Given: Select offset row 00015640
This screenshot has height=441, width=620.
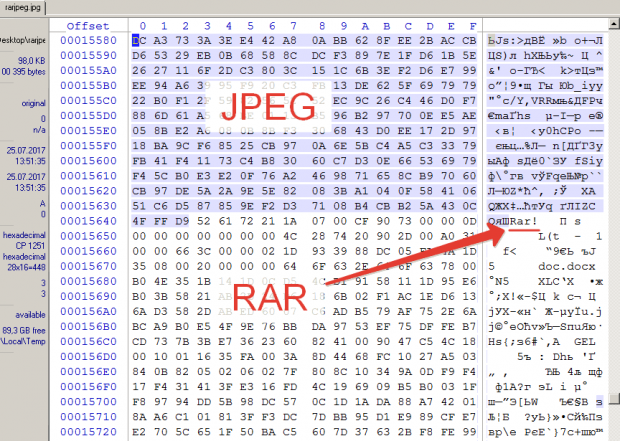Looking at the screenshot, I should pos(89,221).
